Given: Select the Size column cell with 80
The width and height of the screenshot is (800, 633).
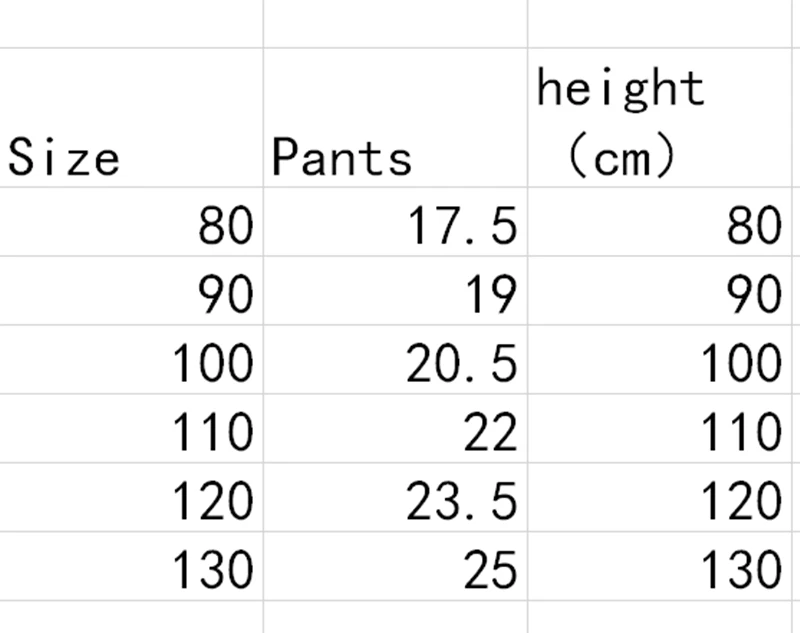Looking at the screenshot, I should (131, 222).
